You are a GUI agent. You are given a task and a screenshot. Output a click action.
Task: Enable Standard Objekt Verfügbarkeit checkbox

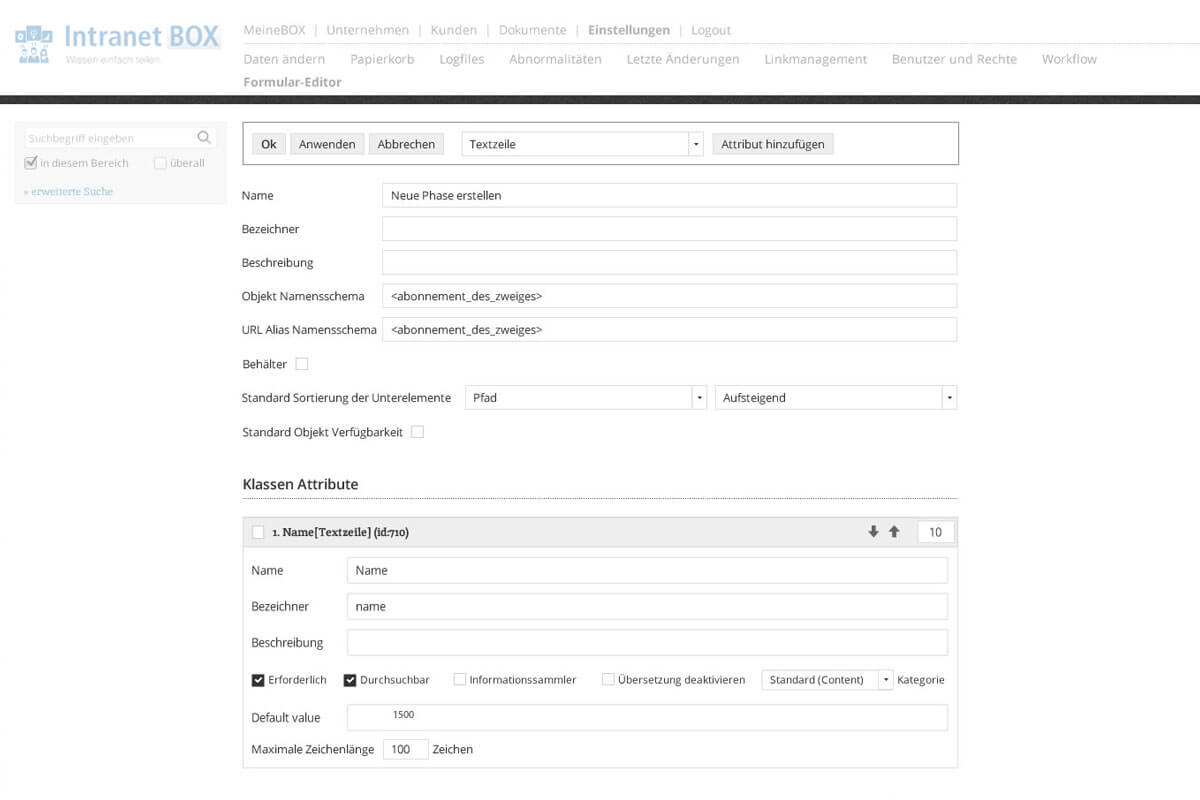pyautogui.click(x=418, y=432)
